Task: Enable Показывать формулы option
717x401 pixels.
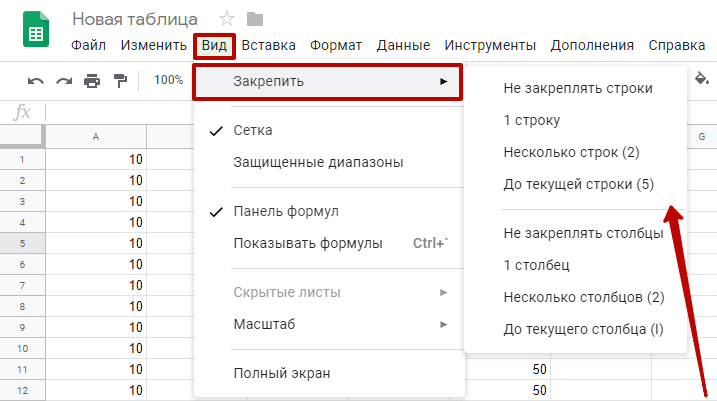Action: [x=307, y=243]
